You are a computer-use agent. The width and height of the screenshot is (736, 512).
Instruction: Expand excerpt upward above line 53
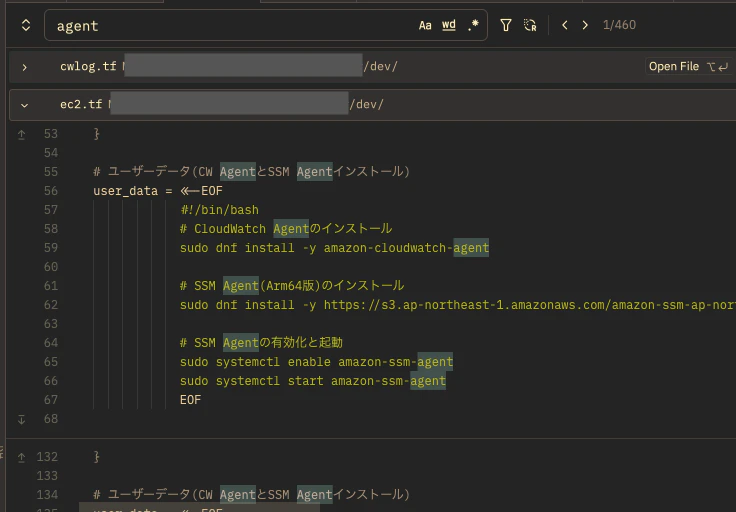point(22,135)
